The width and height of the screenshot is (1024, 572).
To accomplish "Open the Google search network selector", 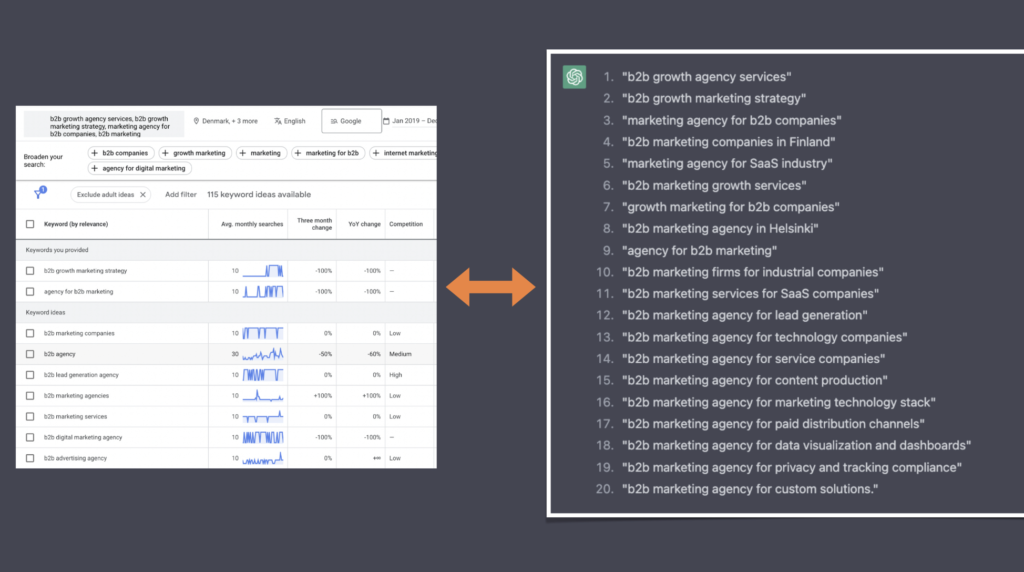I will (351, 121).
